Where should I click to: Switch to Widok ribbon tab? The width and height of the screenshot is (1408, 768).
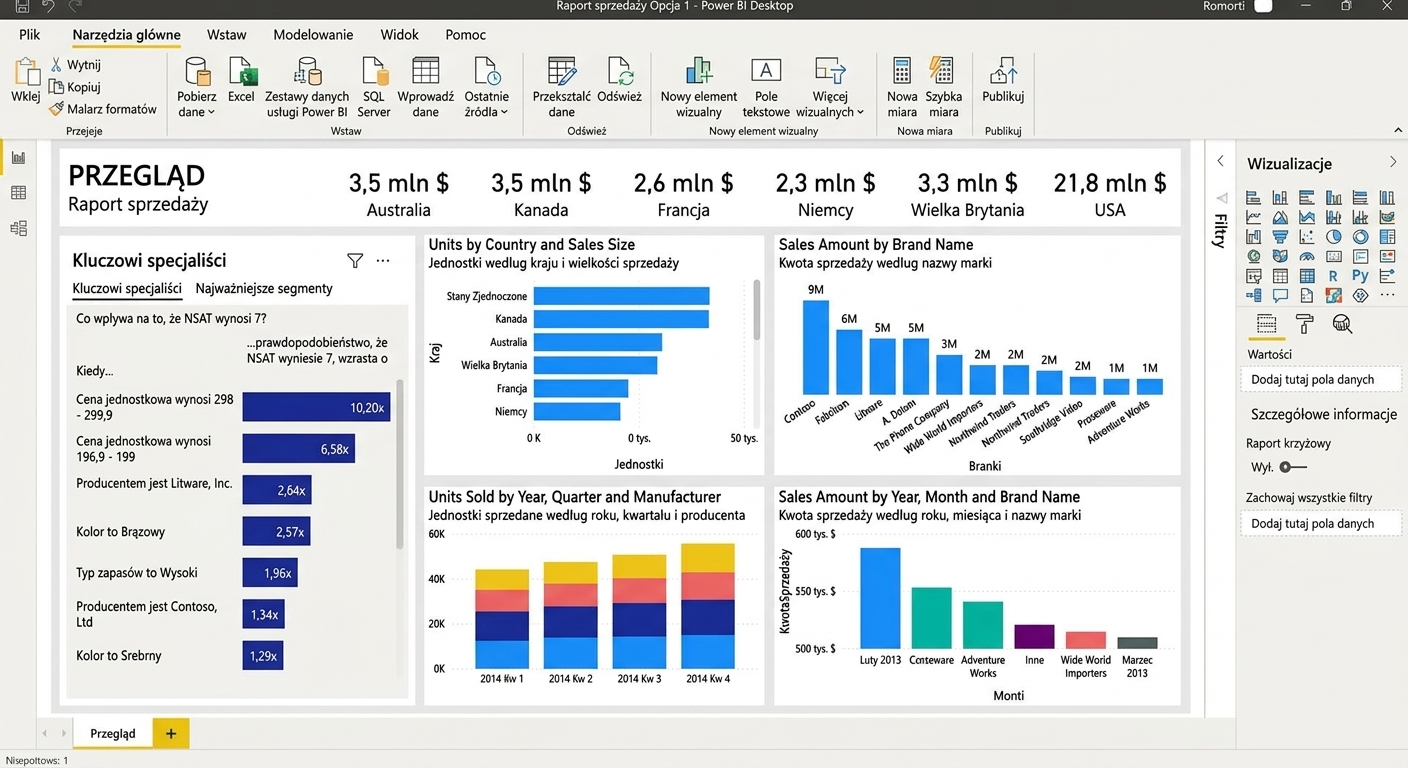(399, 34)
